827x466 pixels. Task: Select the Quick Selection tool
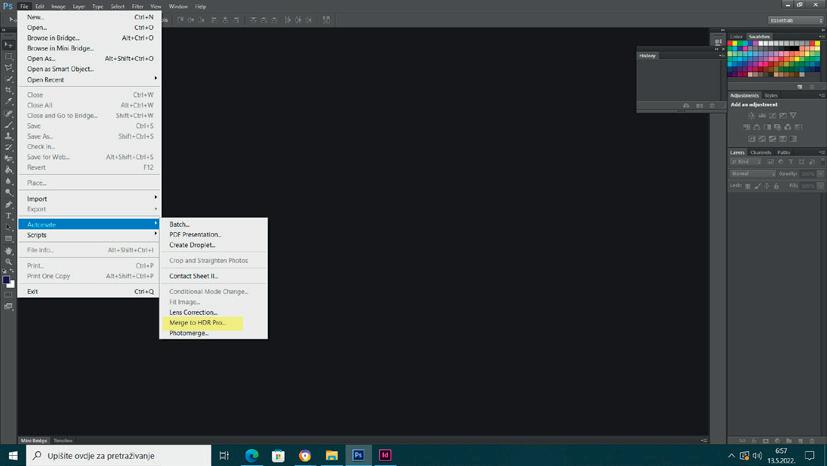click(x=8, y=79)
